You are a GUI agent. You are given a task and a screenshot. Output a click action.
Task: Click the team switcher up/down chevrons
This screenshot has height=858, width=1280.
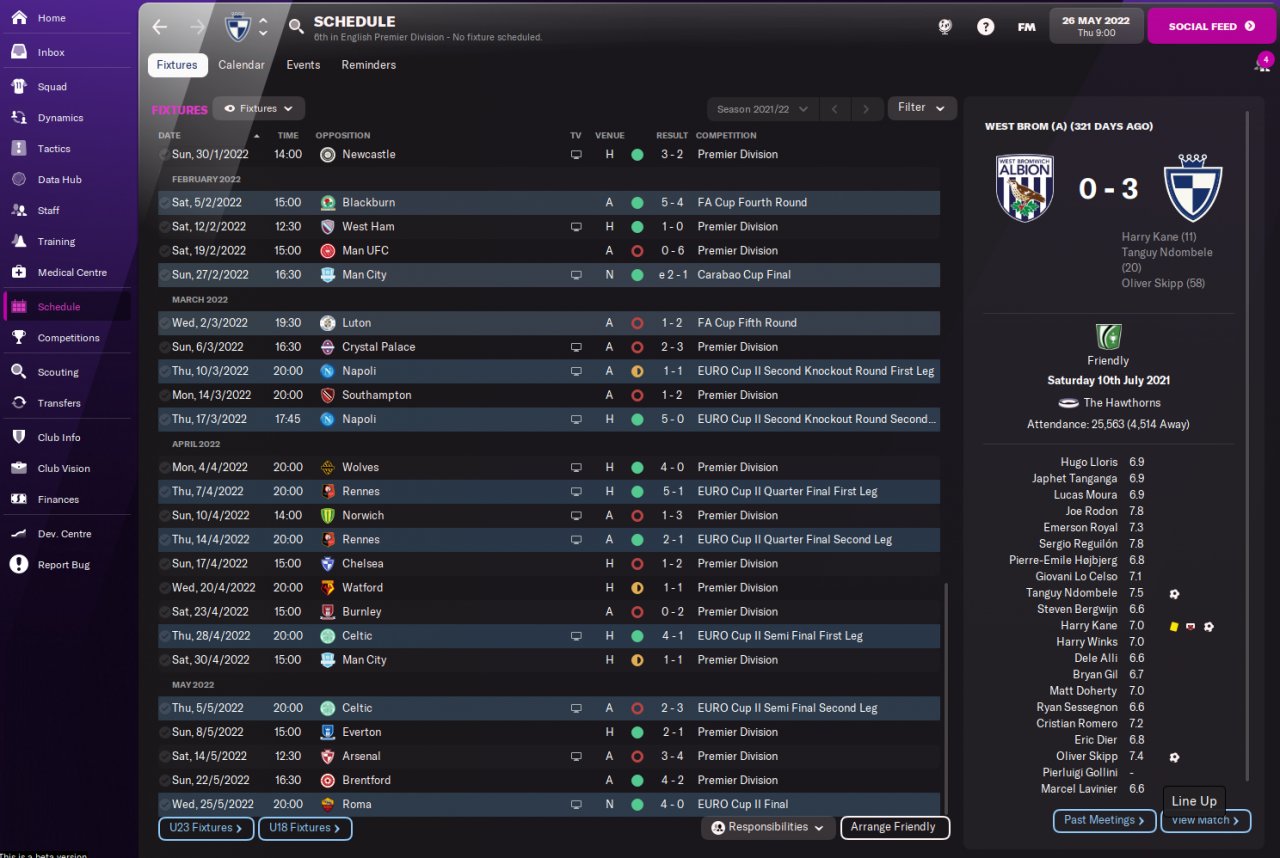coord(263,27)
